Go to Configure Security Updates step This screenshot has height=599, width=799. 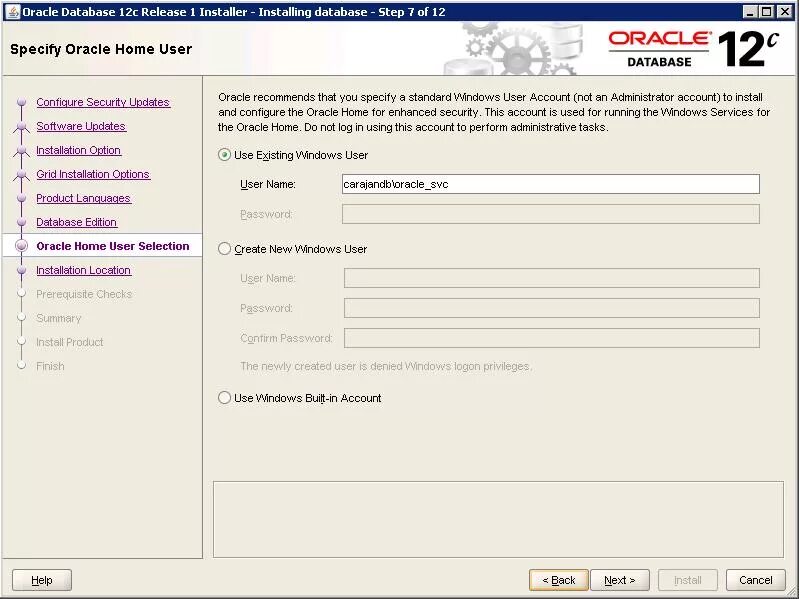103,102
